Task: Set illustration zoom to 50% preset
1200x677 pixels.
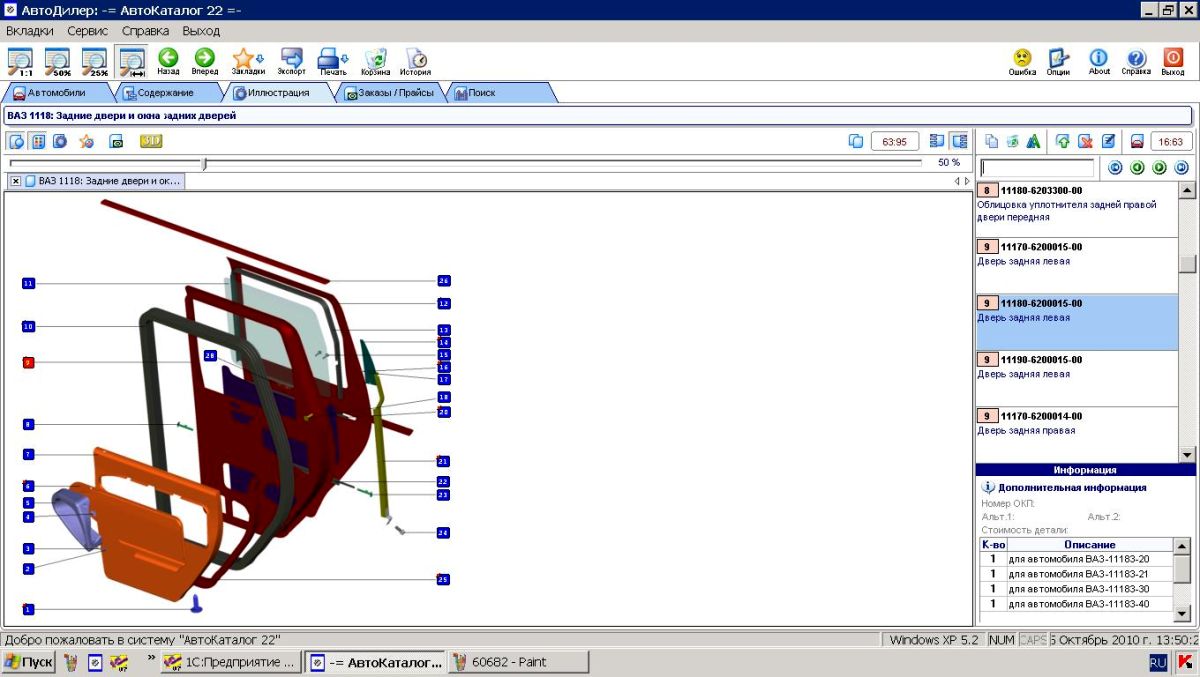Action: (x=57, y=61)
